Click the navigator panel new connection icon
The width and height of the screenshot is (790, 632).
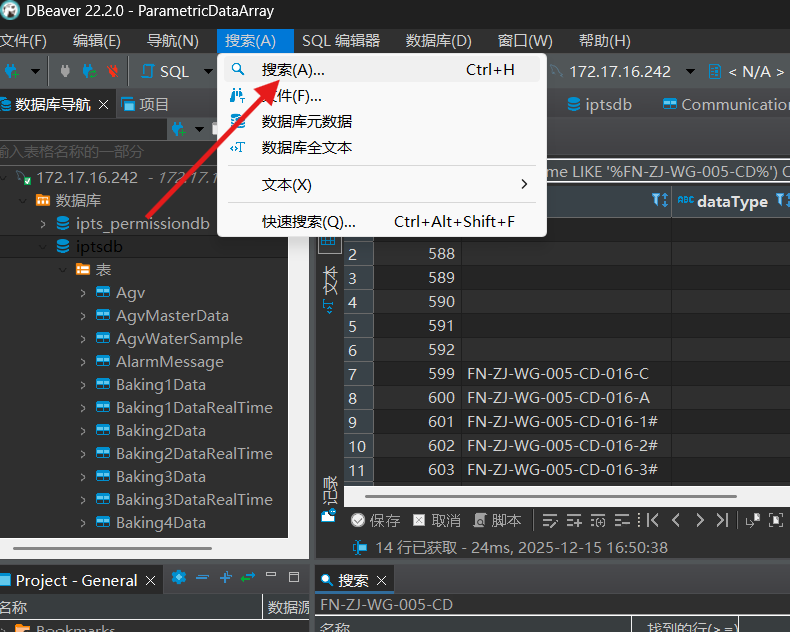coord(179,129)
